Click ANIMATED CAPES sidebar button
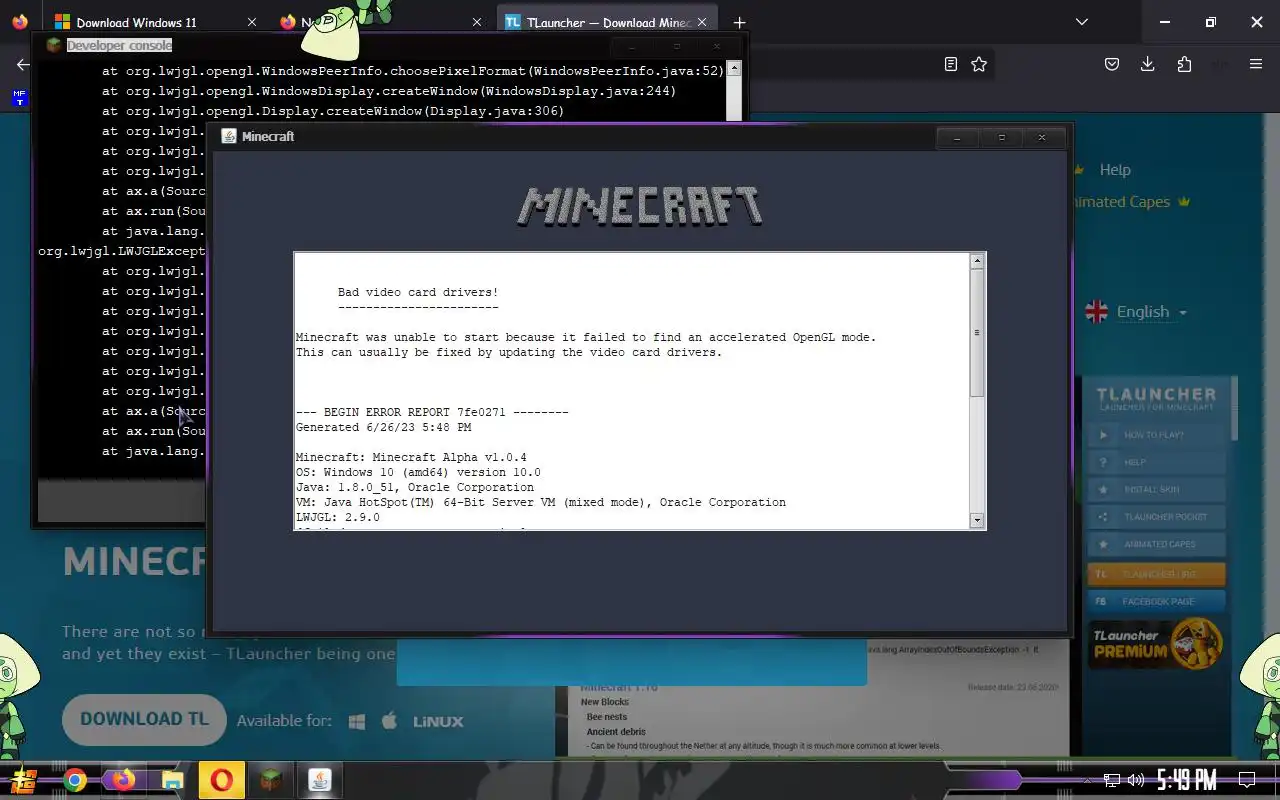This screenshot has height=800, width=1280. click(x=1155, y=545)
